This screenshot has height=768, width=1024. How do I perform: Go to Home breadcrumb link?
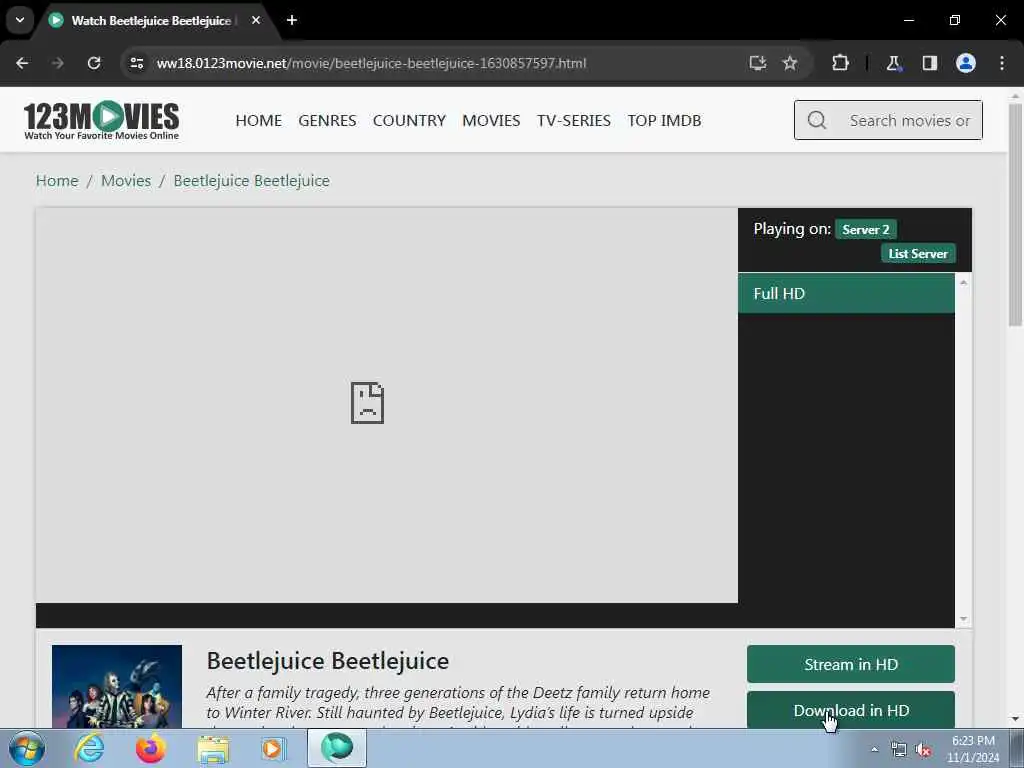(57, 180)
